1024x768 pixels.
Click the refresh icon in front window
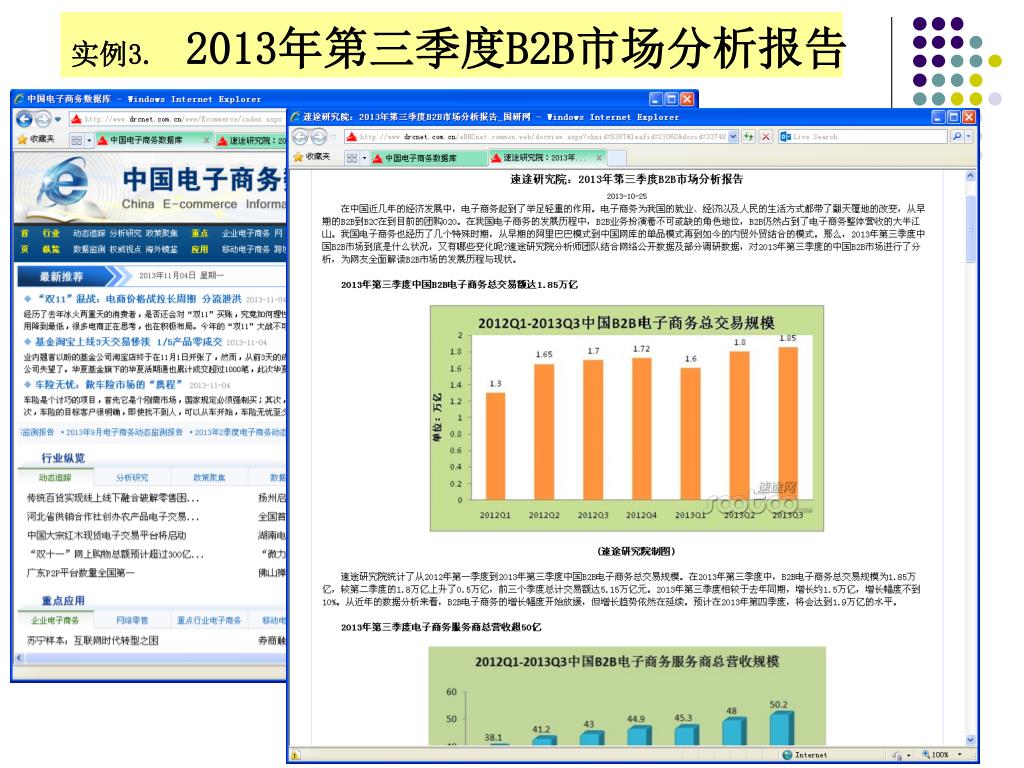pos(748,136)
